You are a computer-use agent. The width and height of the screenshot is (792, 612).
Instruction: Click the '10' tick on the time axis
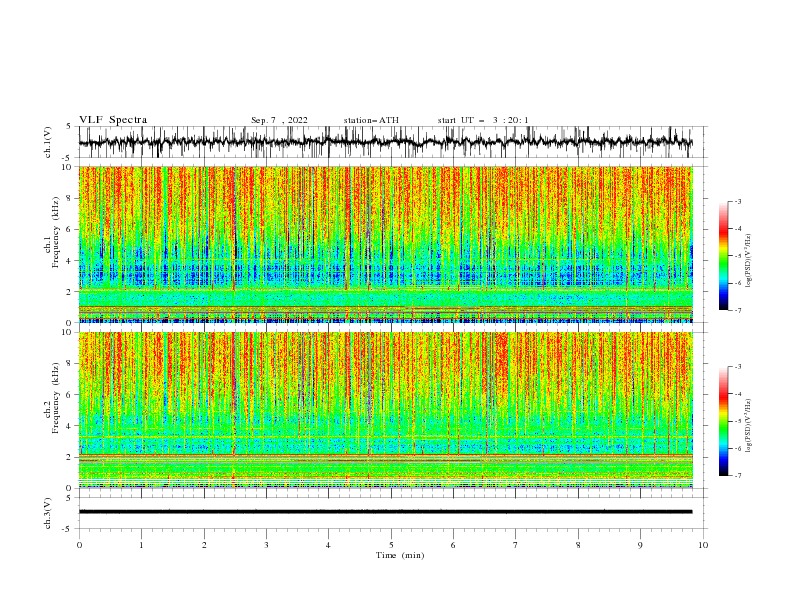(703, 545)
